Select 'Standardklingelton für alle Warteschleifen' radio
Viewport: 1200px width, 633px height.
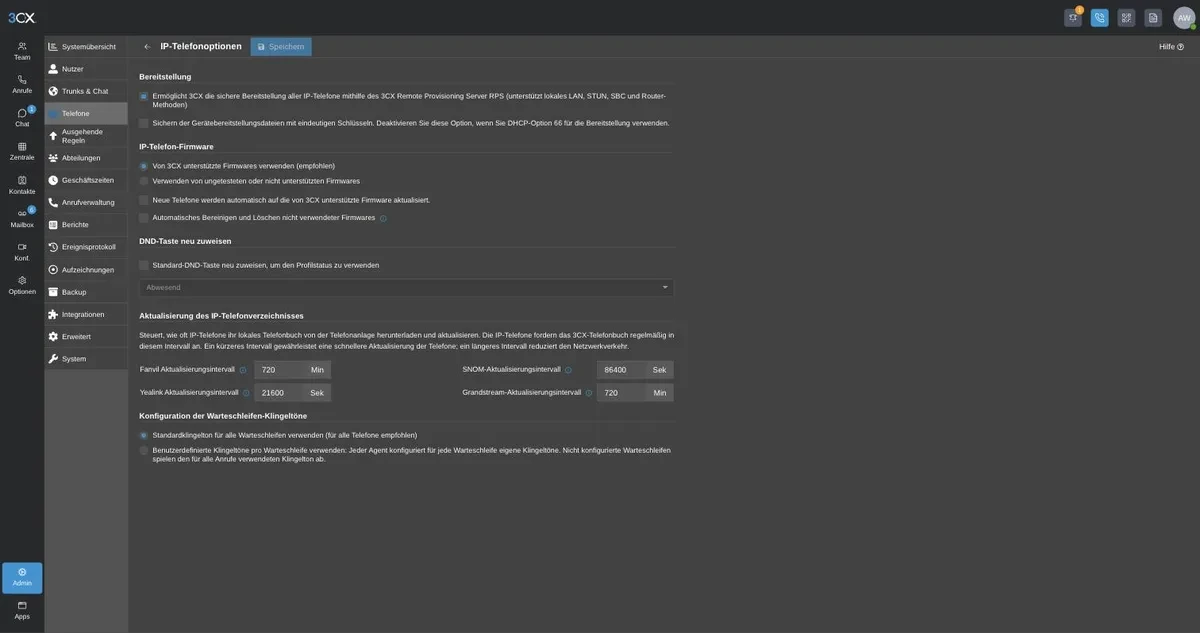(x=144, y=435)
